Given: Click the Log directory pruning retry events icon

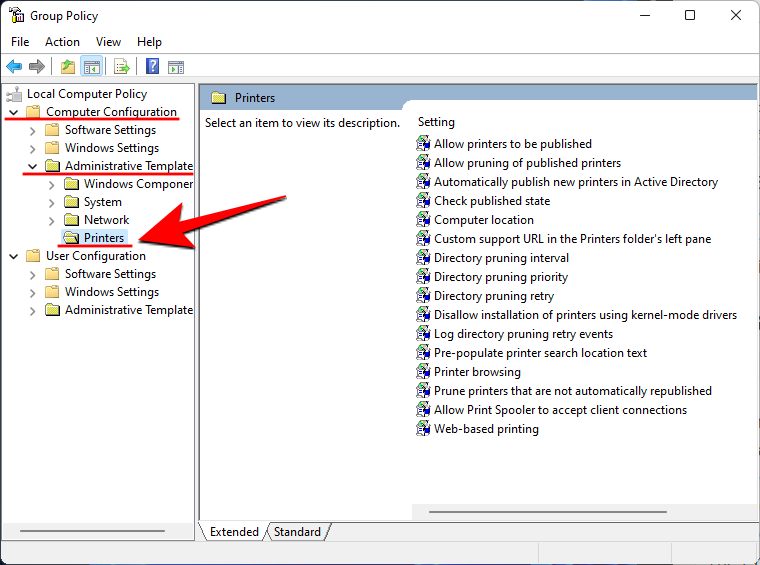Looking at the screenshot, I should pos(423,333).
